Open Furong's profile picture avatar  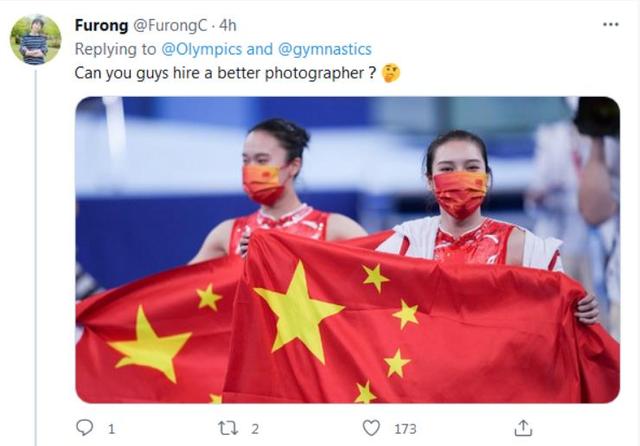pyautogui.click(x=36, y=40)
